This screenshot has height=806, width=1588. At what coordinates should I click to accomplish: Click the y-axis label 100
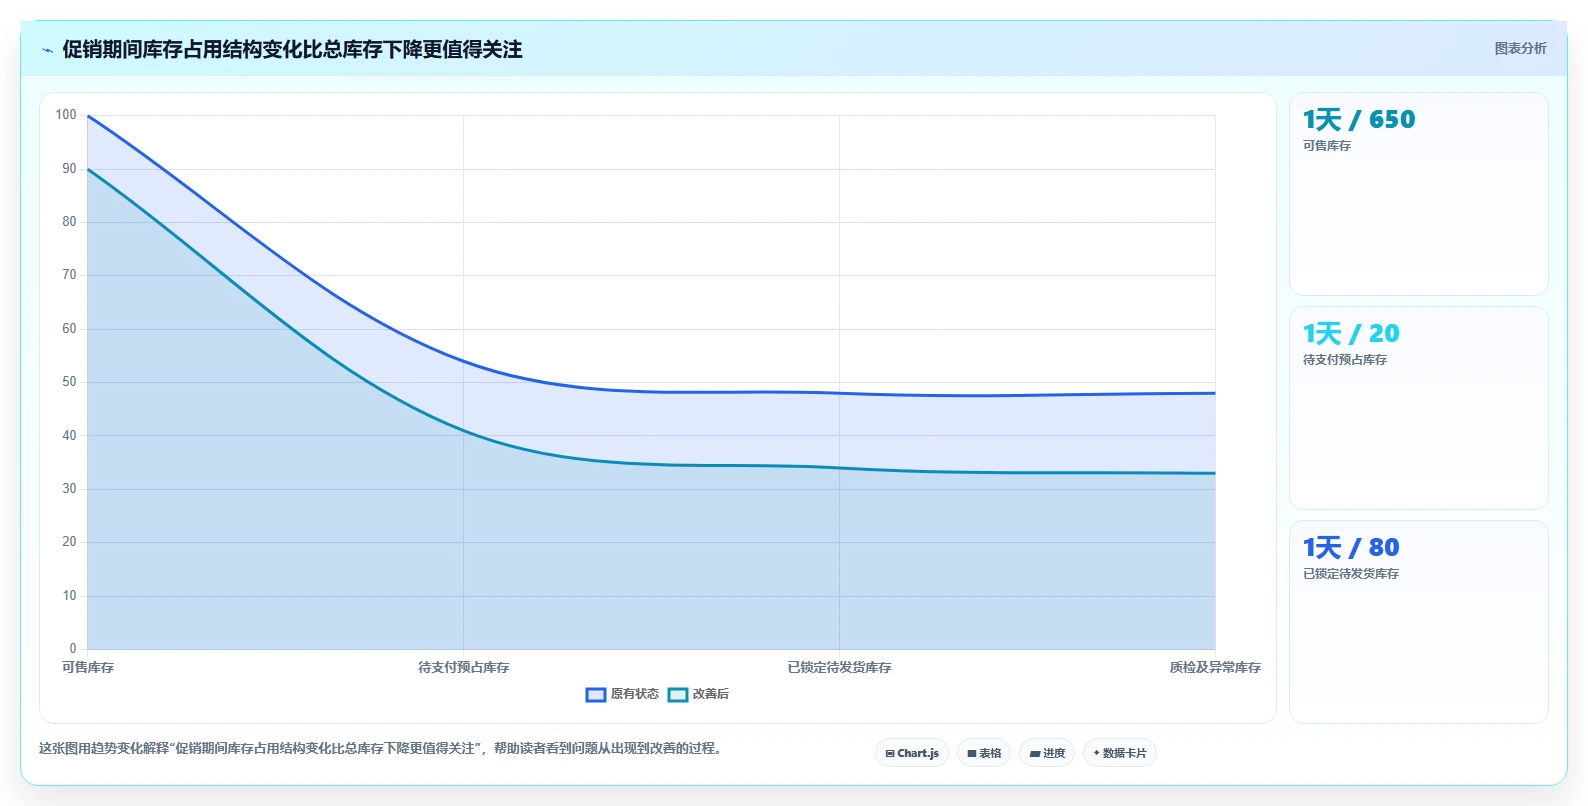(x=66, y=115)
